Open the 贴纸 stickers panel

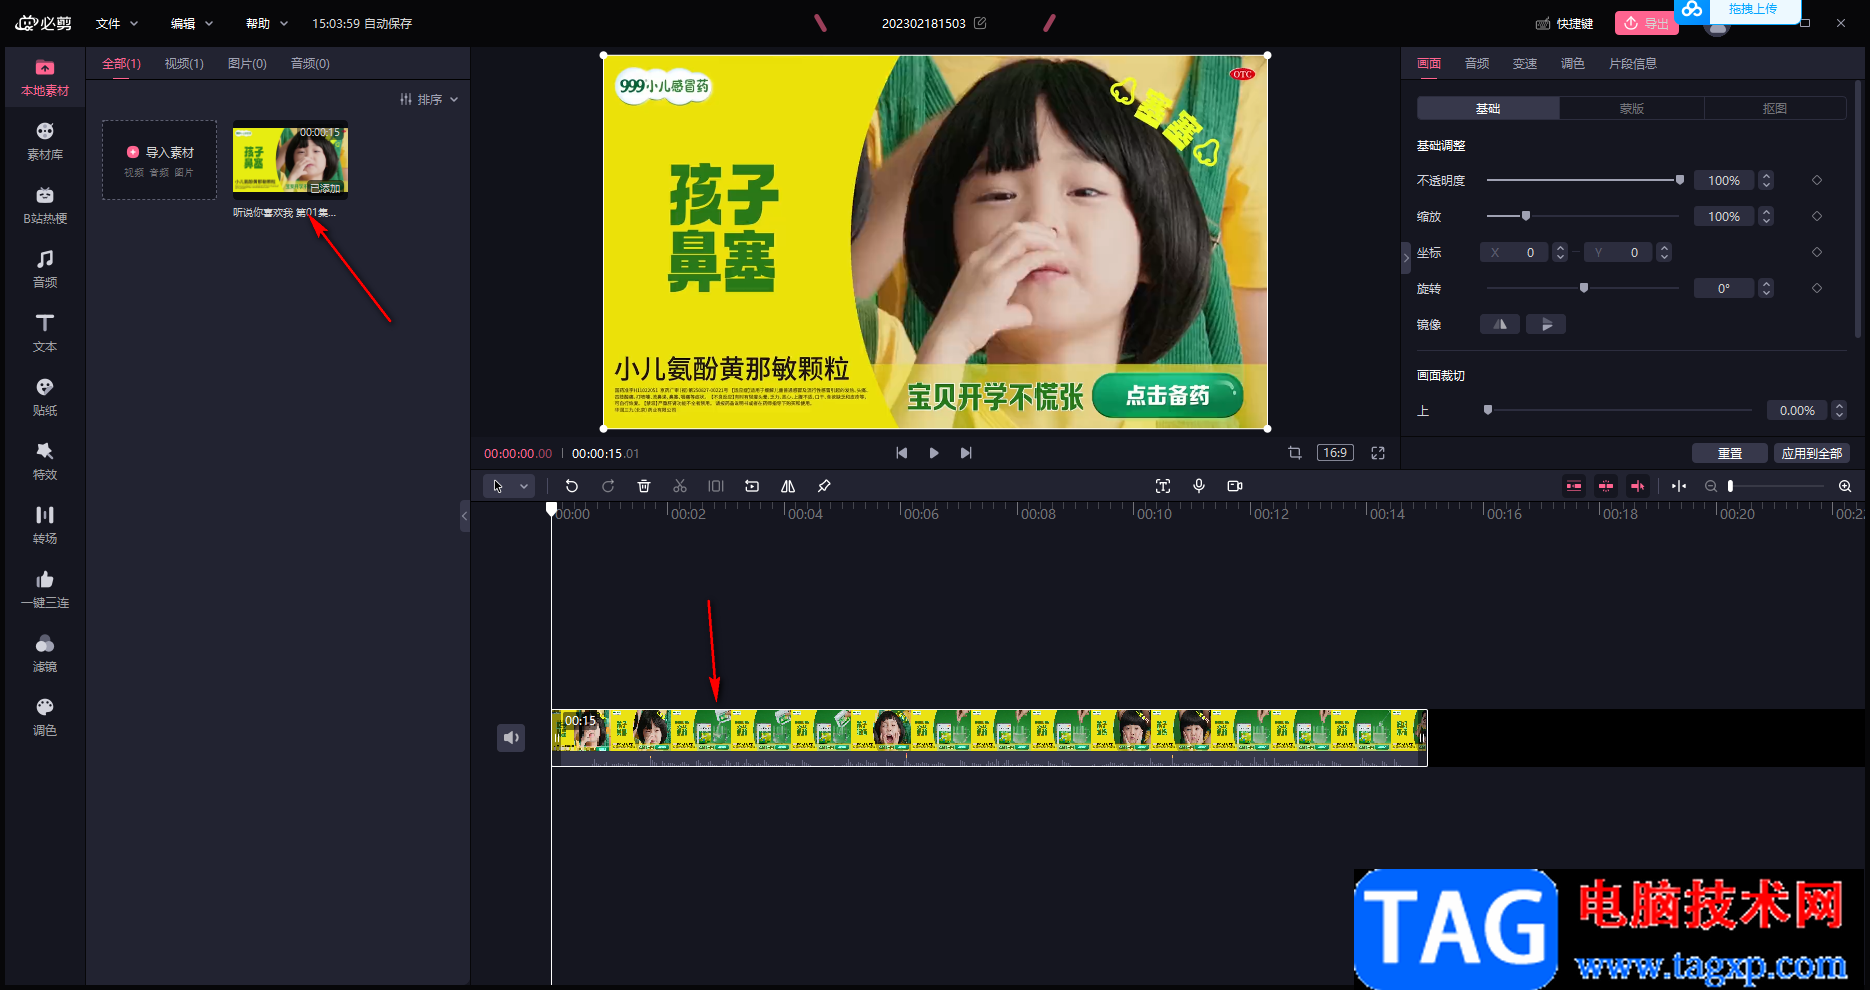pos(45,398)
